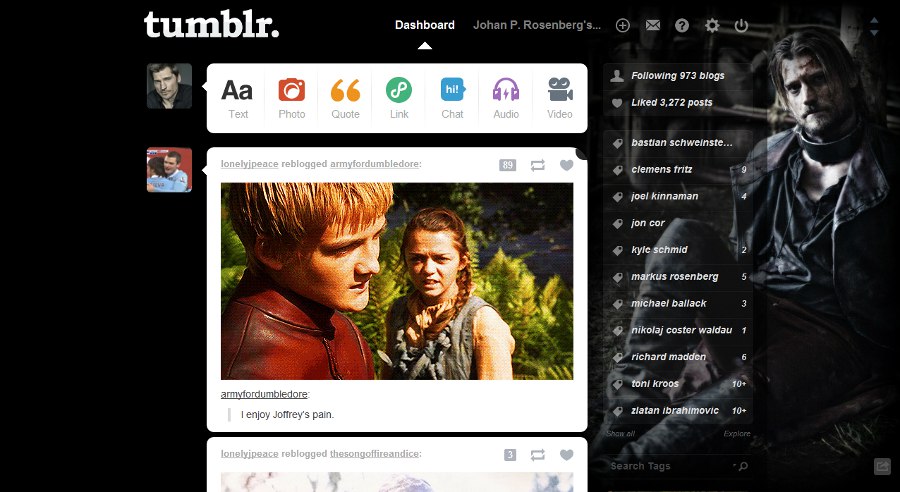Select the kyle schmid tag
Image resolution: width=900 pixels, height=492 pixels.
[x=677, y=250]
